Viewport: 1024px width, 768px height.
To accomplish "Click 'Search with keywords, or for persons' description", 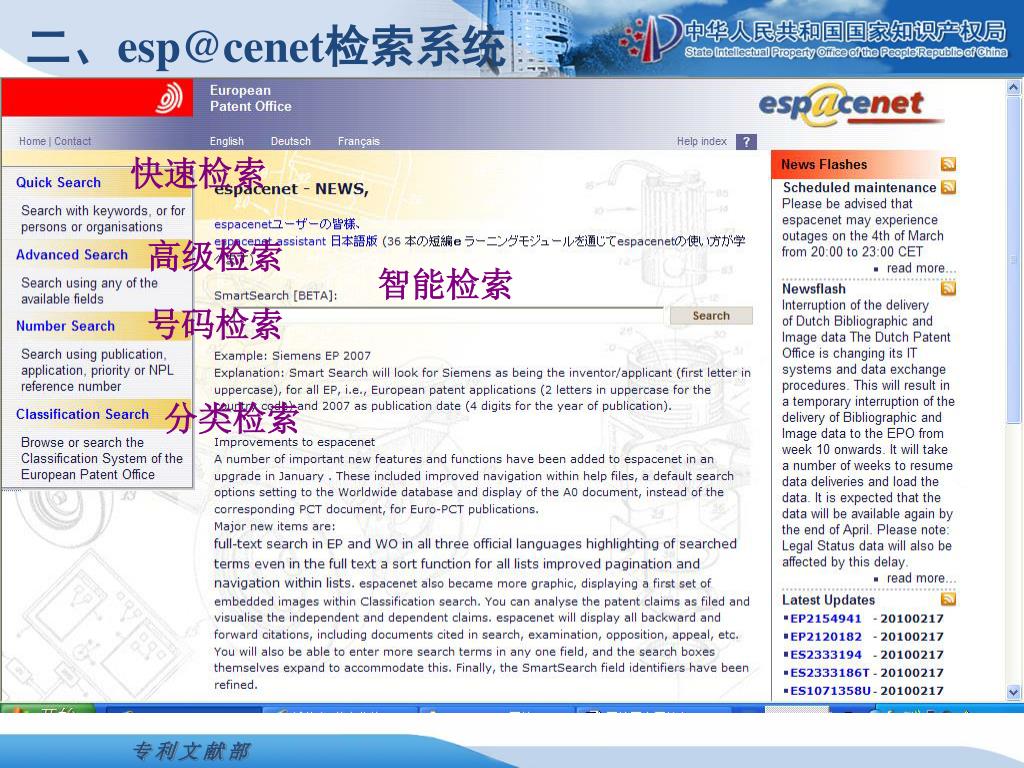I will pos(103,219).
